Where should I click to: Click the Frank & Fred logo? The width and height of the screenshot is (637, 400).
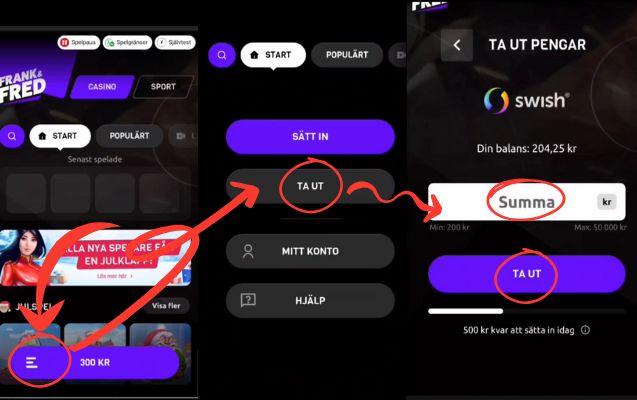[22, 86]
